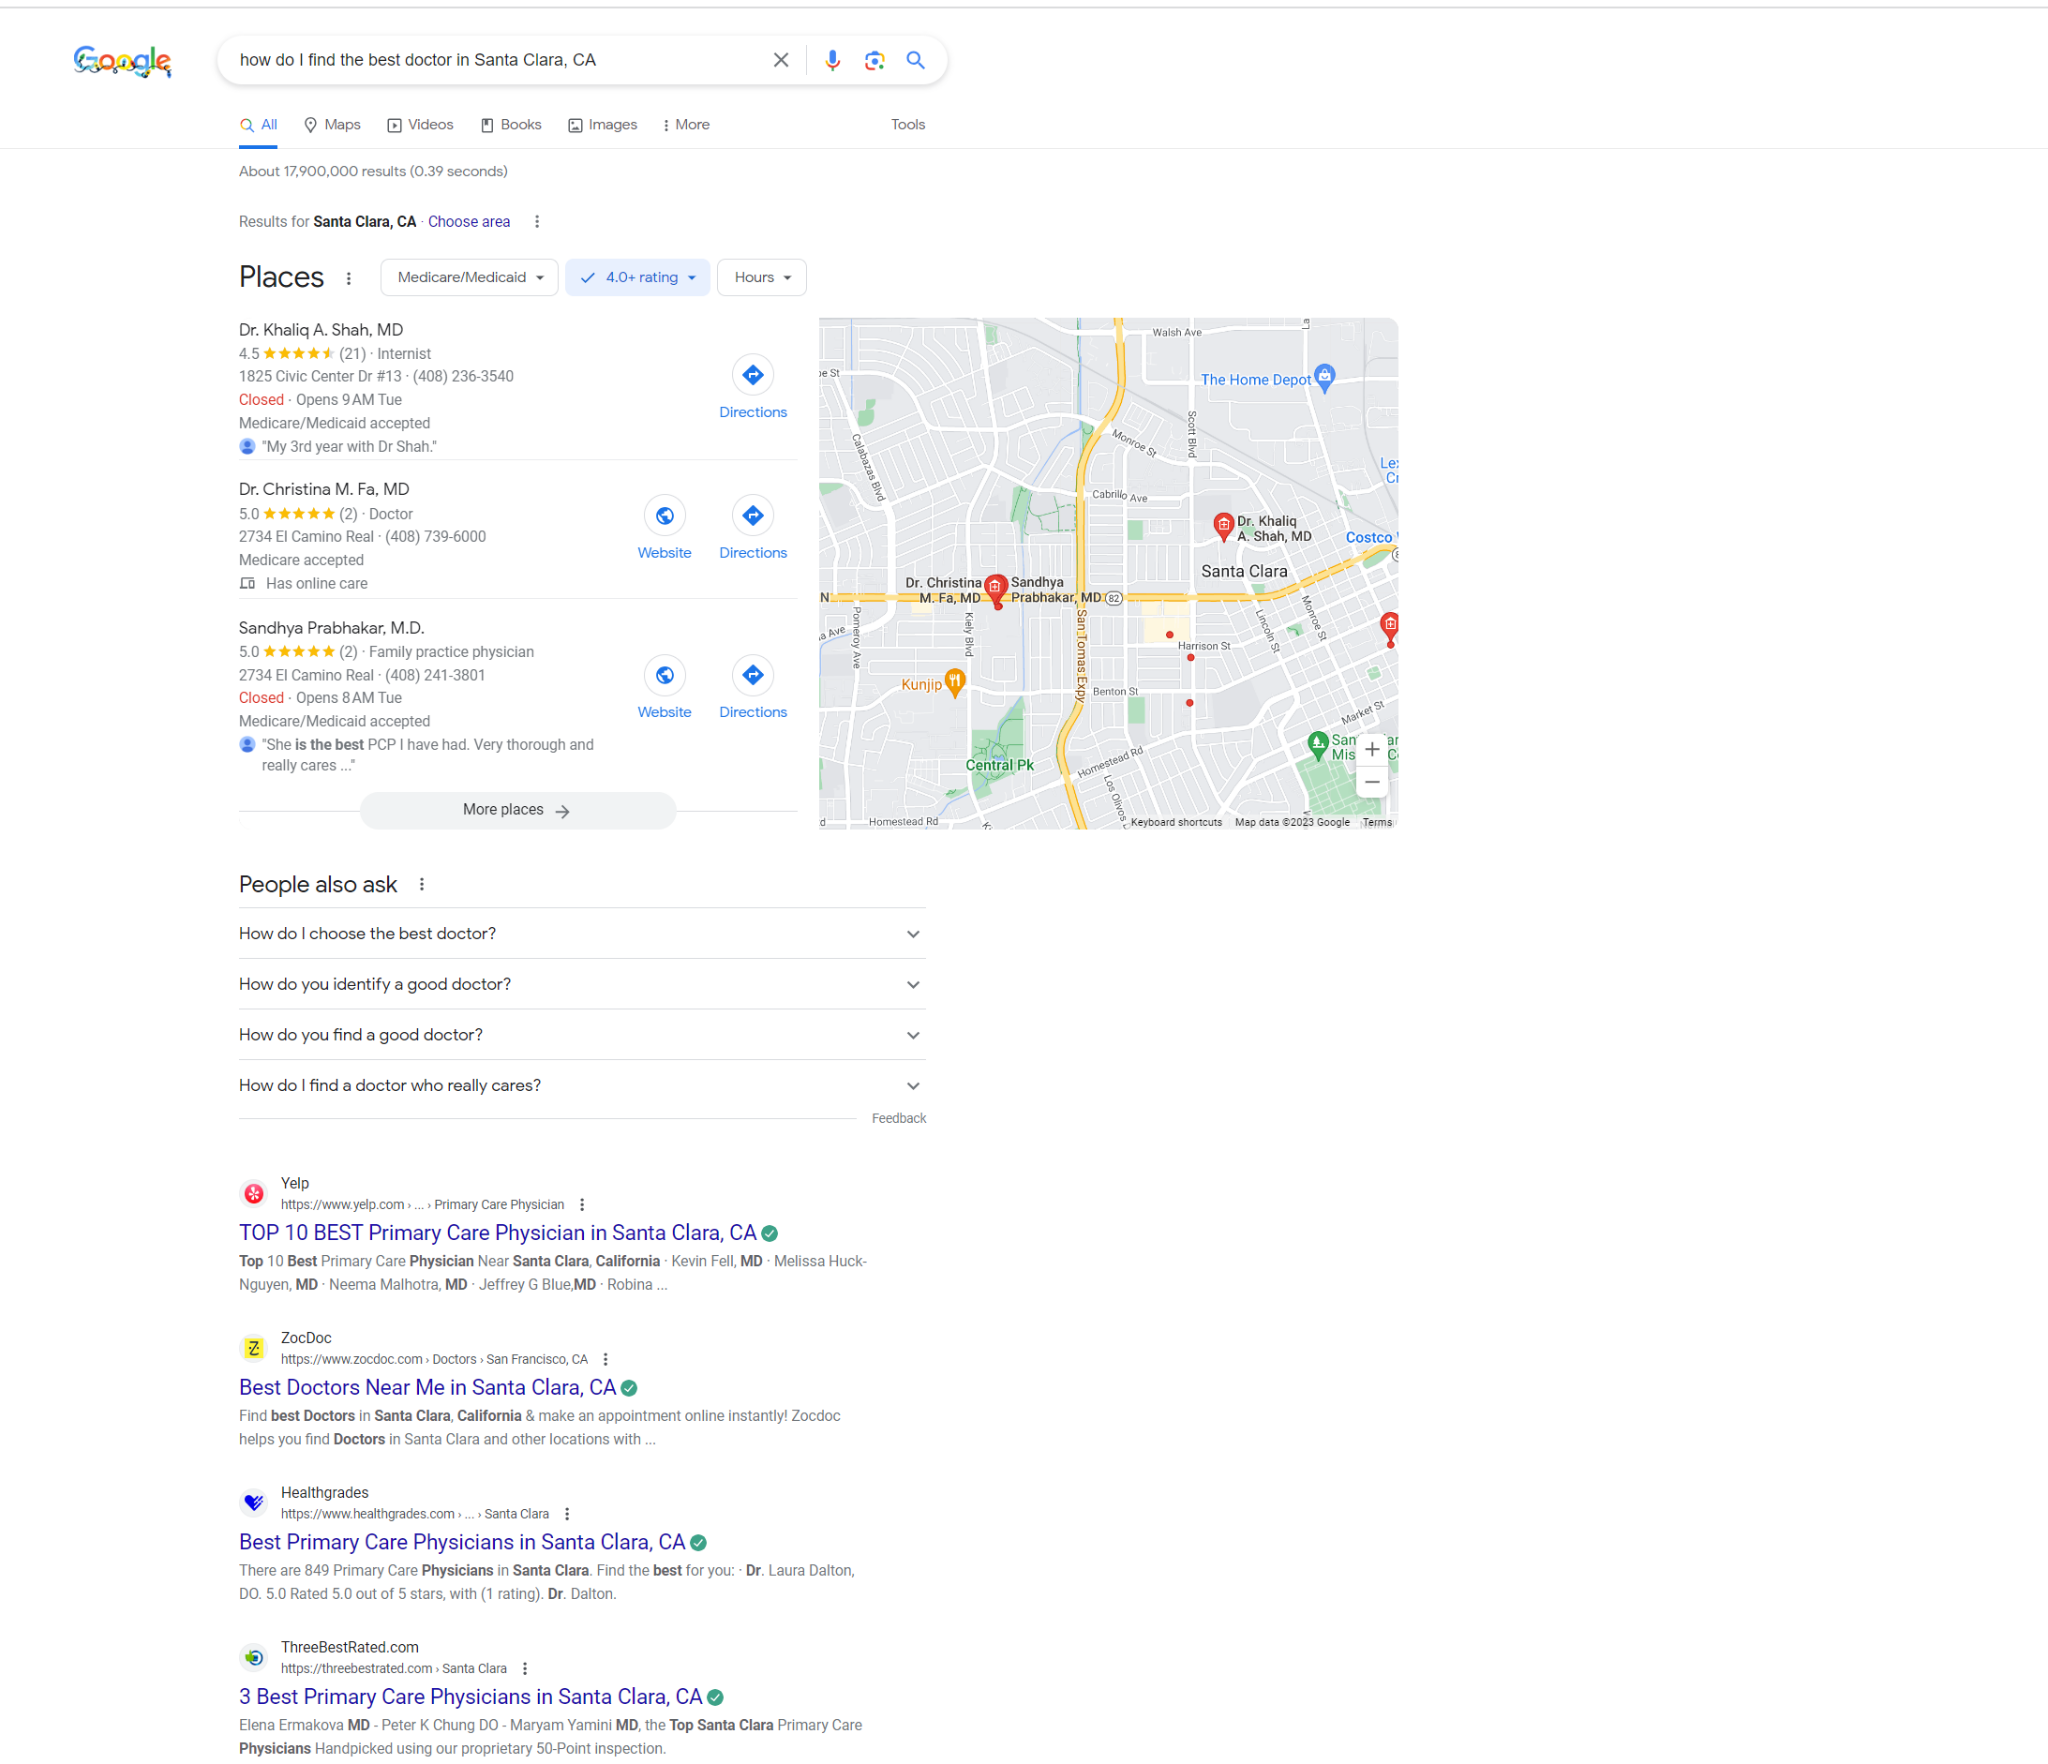The image size is (2048, 1764).
Task: Click Kunjip restaurant map marker
Action: tap(955, 683)
